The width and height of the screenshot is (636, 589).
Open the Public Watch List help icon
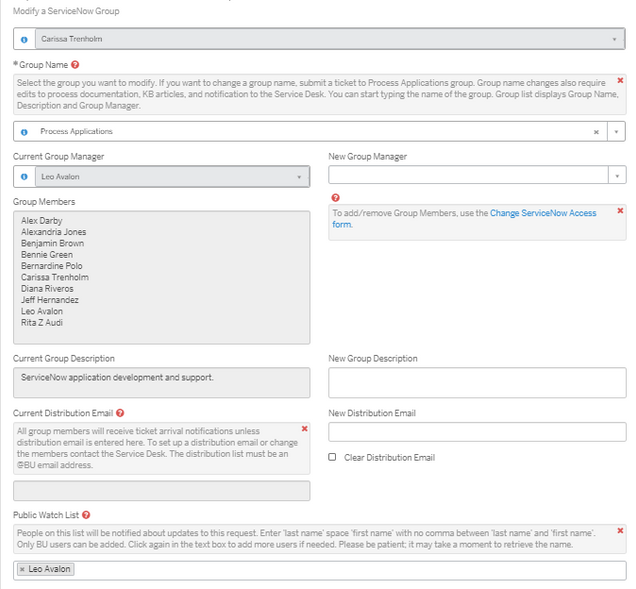pyautogui.click(x=86, y=515)
